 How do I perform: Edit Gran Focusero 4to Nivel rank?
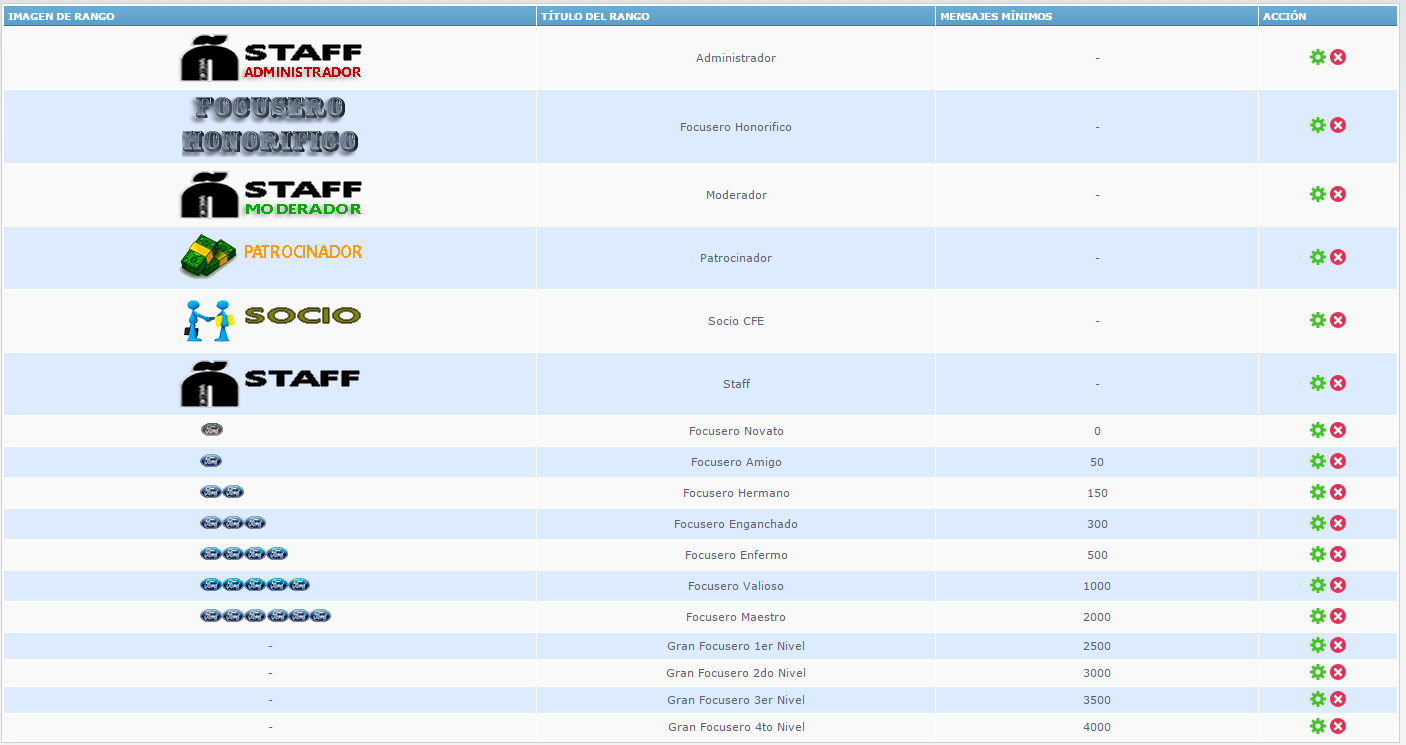tap(1317, 726)
